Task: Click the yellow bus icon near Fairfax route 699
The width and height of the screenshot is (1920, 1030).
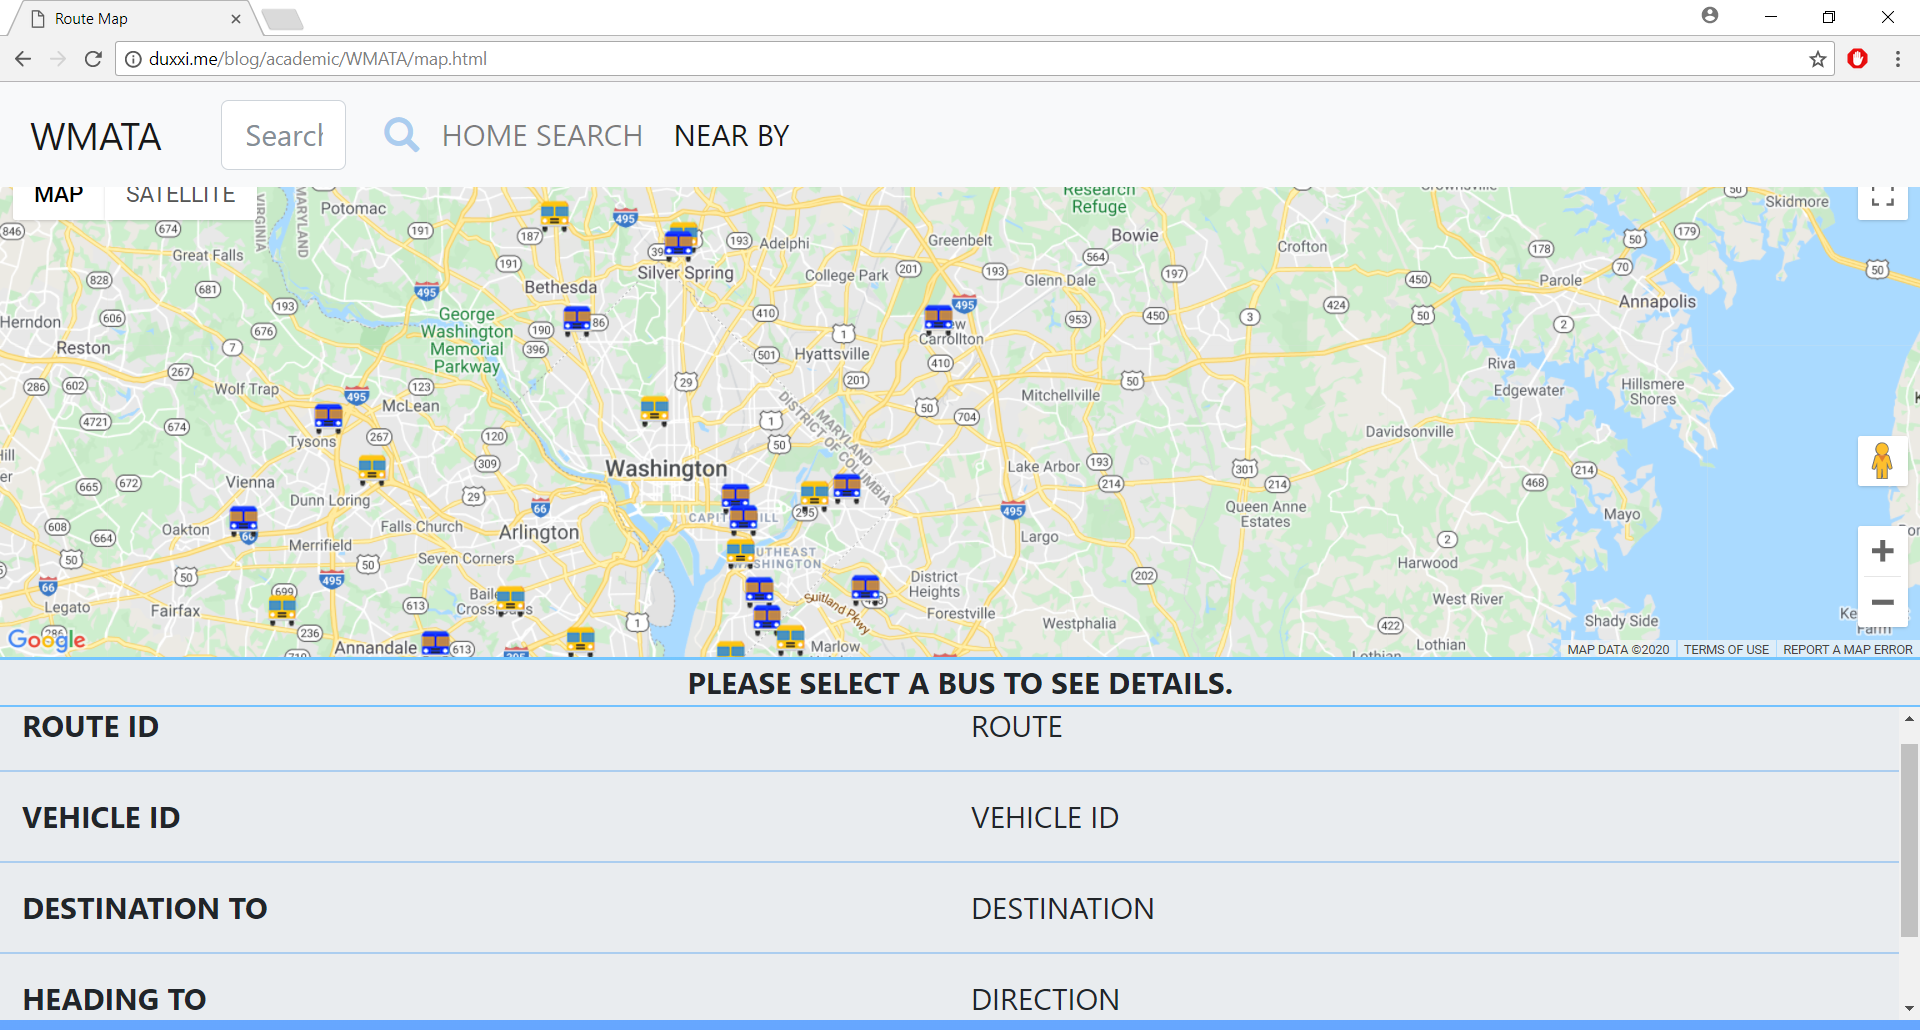Action: (x=282, y=610)
